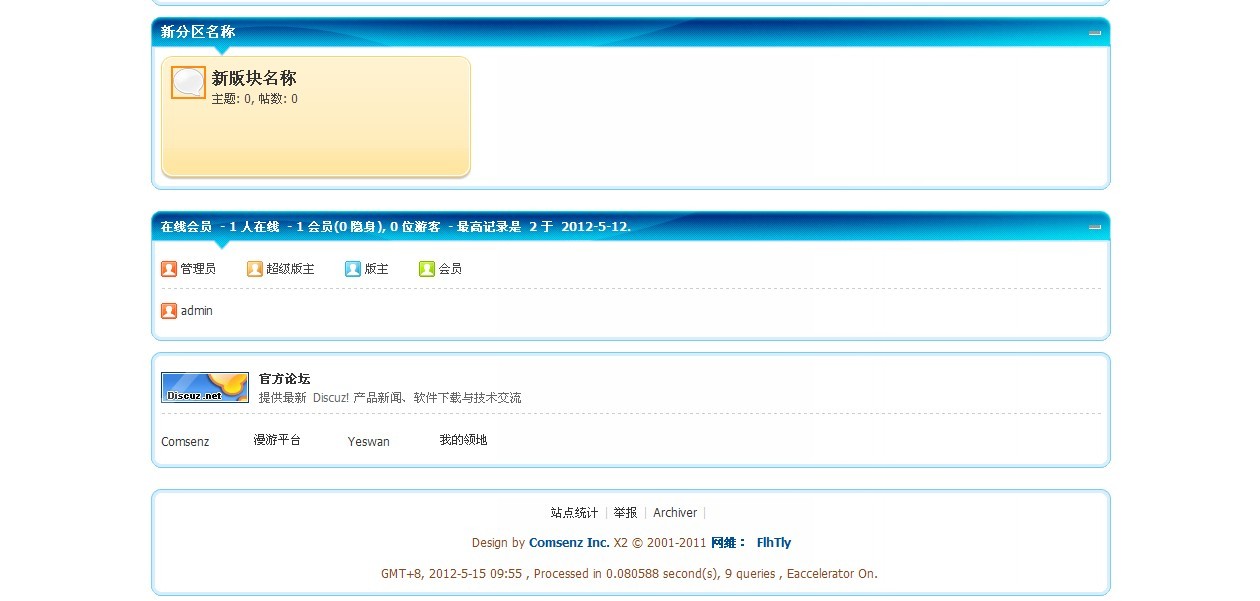Visit the 我的领地 friend link
1260x601 pixels.
(x=463, y=440)
